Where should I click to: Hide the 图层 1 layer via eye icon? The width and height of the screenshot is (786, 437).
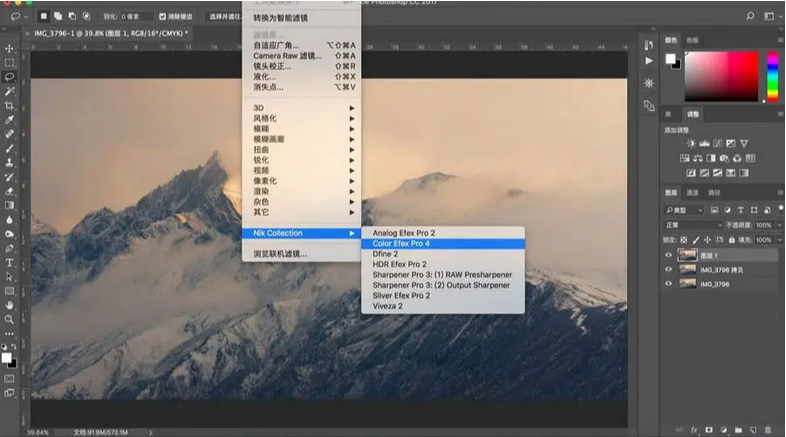(x=668, y=255)
